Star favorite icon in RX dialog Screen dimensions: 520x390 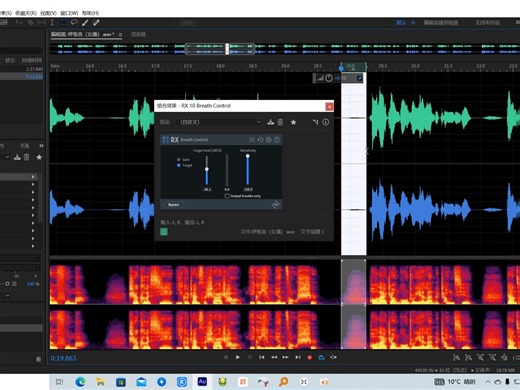coord(293,122)
